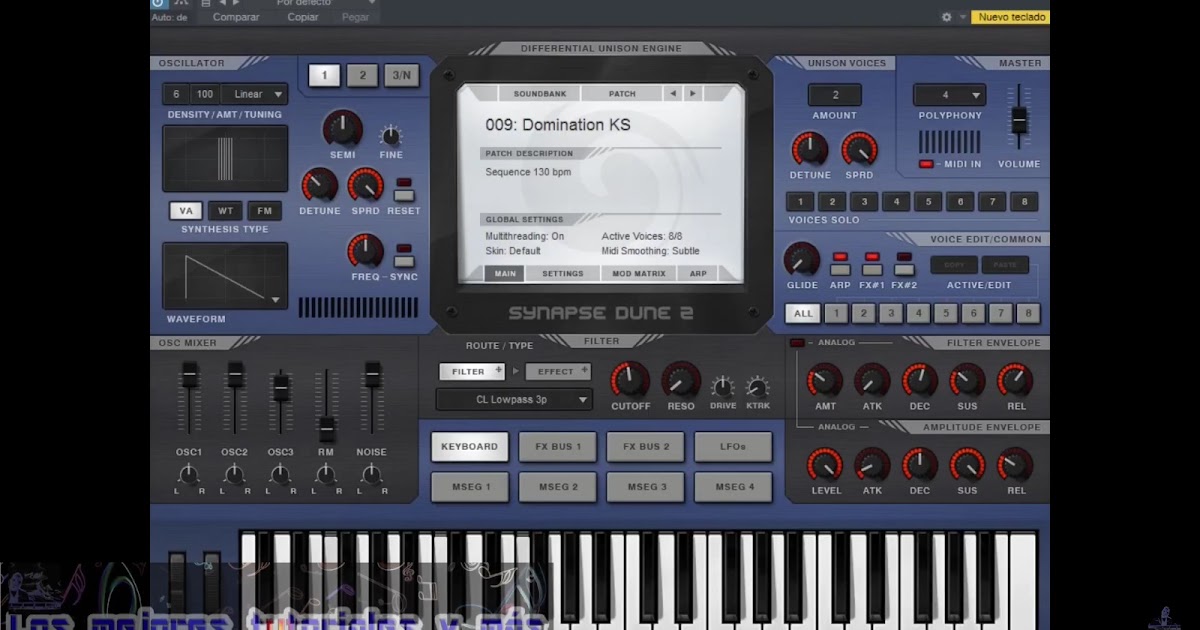Open the KEYBOARD modulation page
This screenshot has height=630, width=1200.
pos(470,446)
